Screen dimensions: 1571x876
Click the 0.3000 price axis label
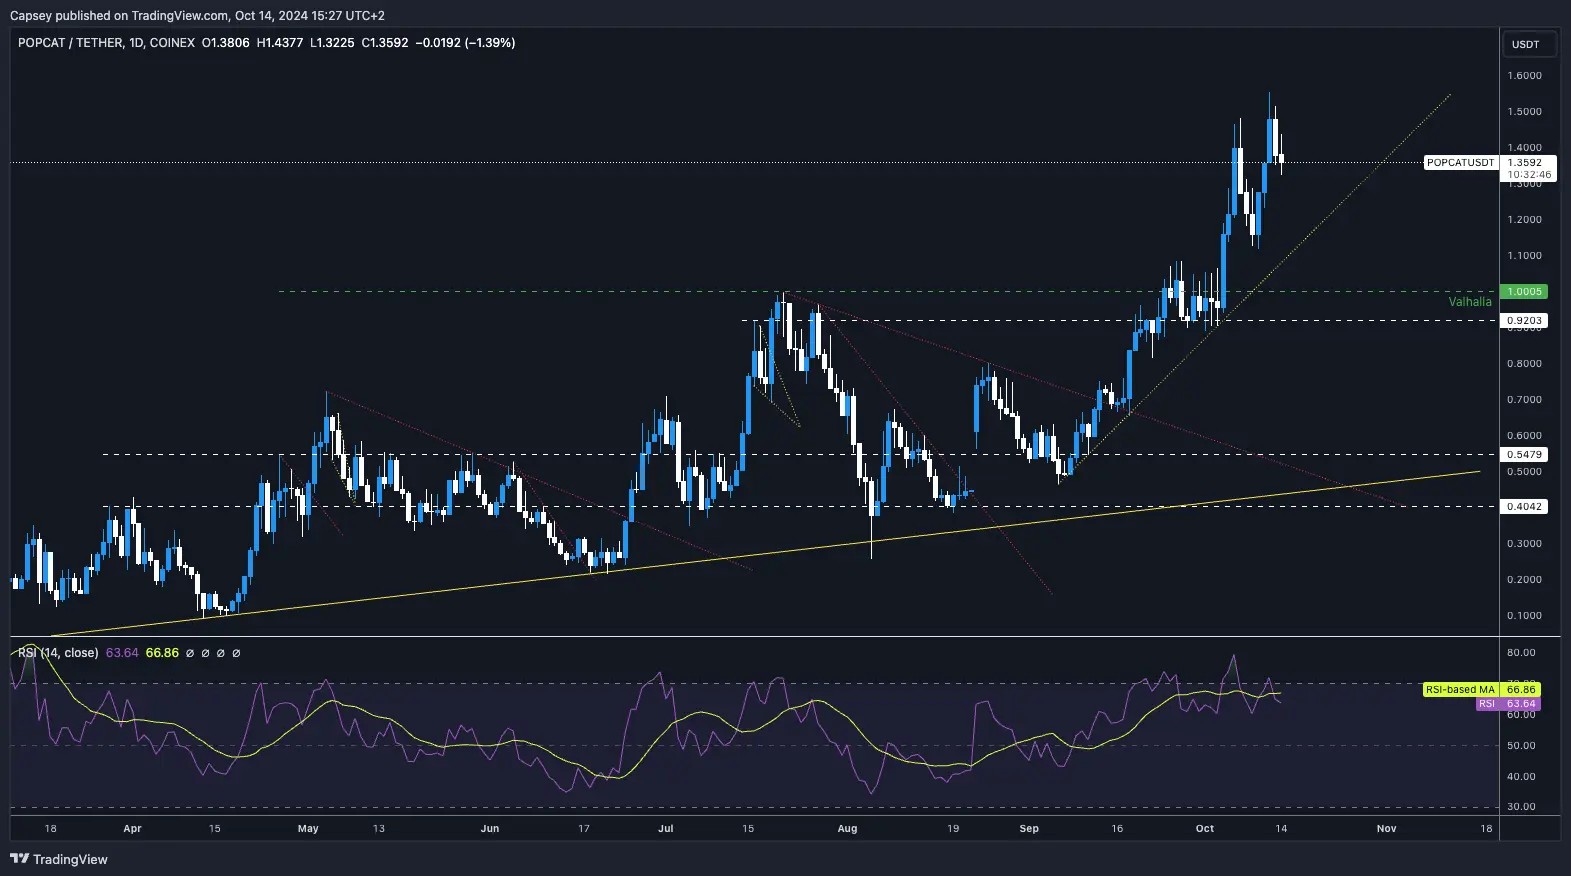pyautogui.click(x=1525, y=544)
